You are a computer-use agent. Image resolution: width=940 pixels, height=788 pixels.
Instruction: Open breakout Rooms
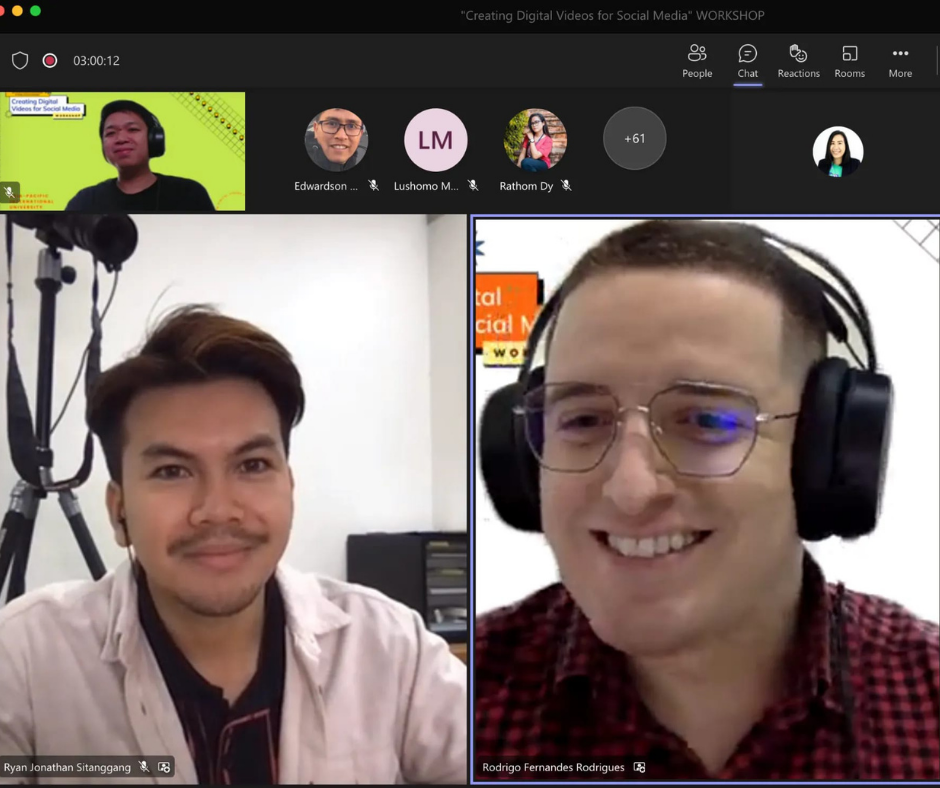pos(849,61)
